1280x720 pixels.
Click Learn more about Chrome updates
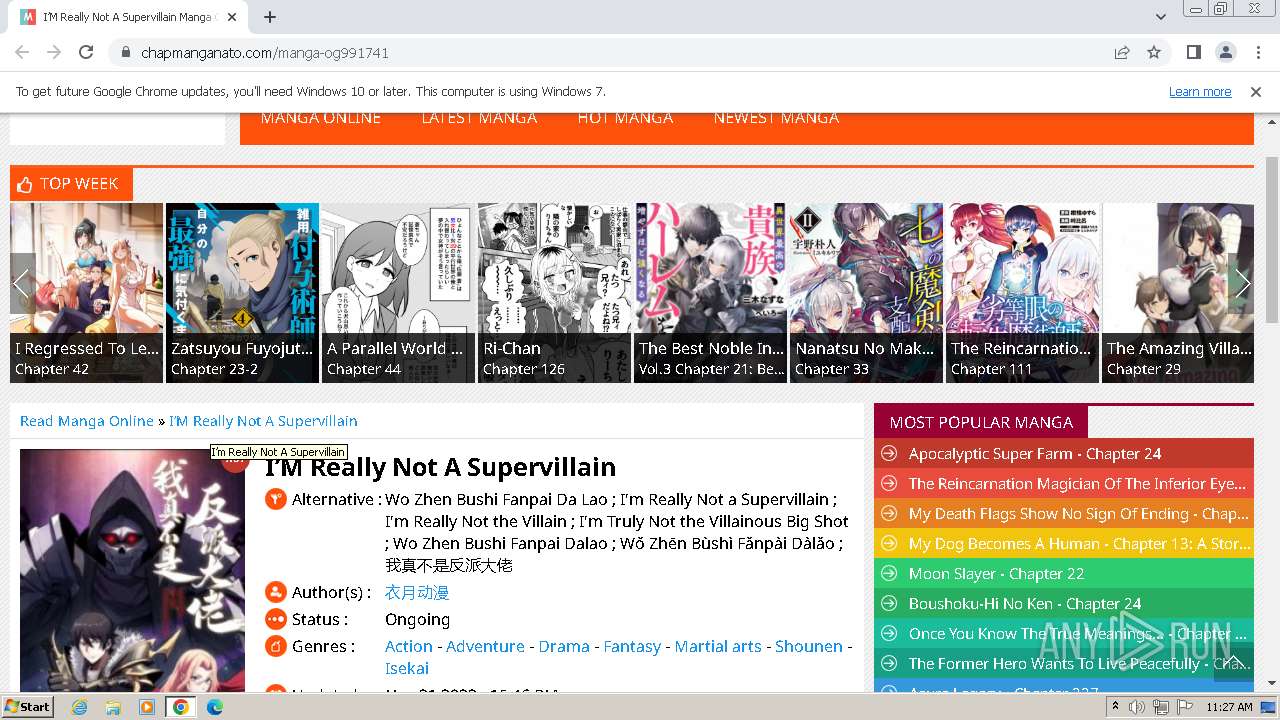[x=1200, y=91]
